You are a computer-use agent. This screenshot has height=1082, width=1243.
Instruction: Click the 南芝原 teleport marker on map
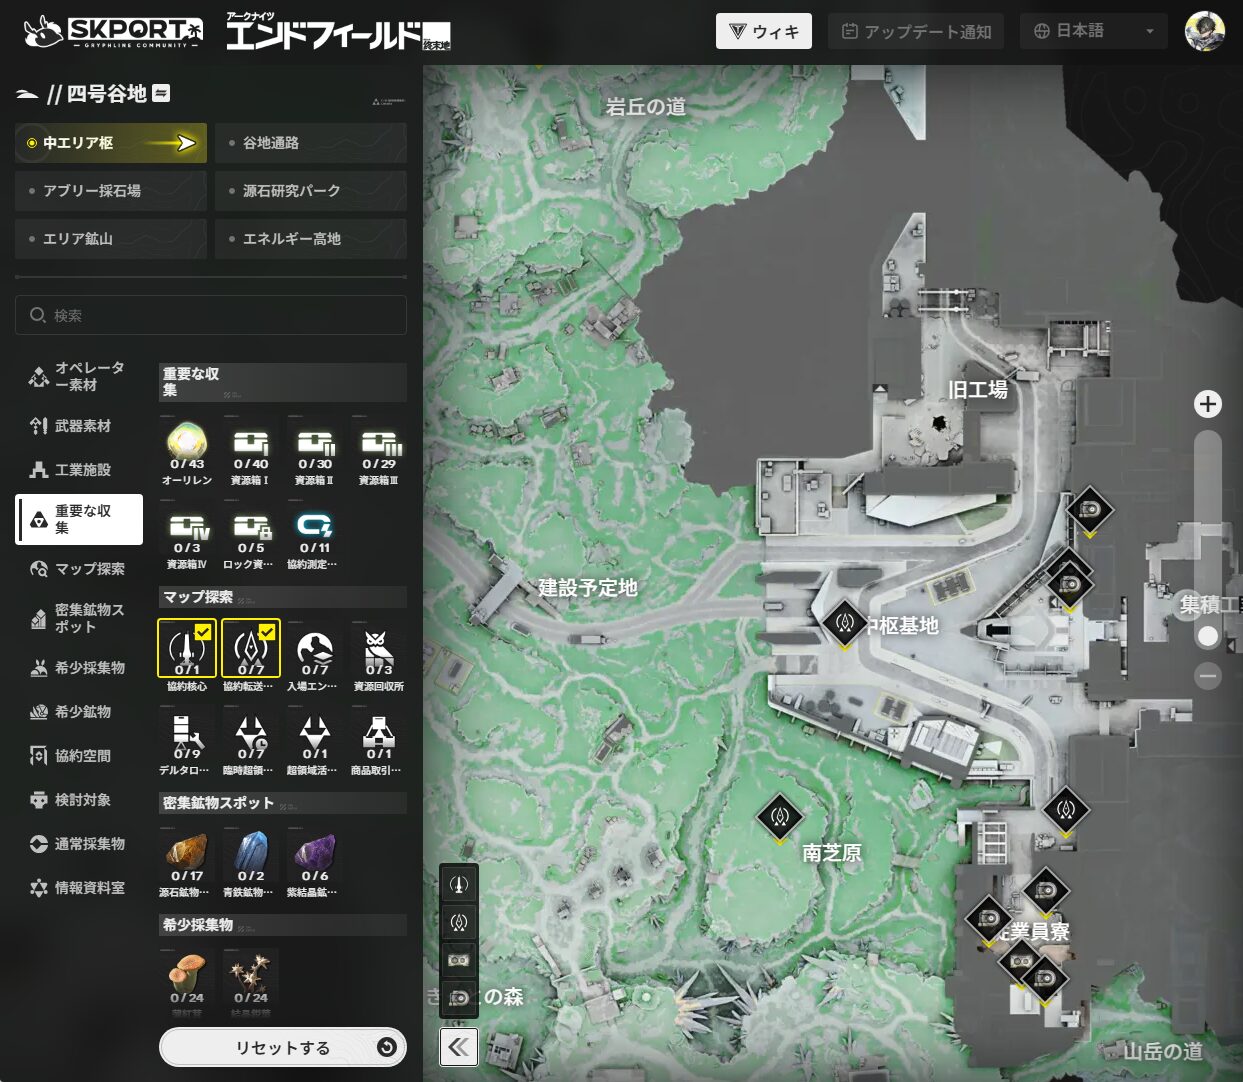point(780,817)
